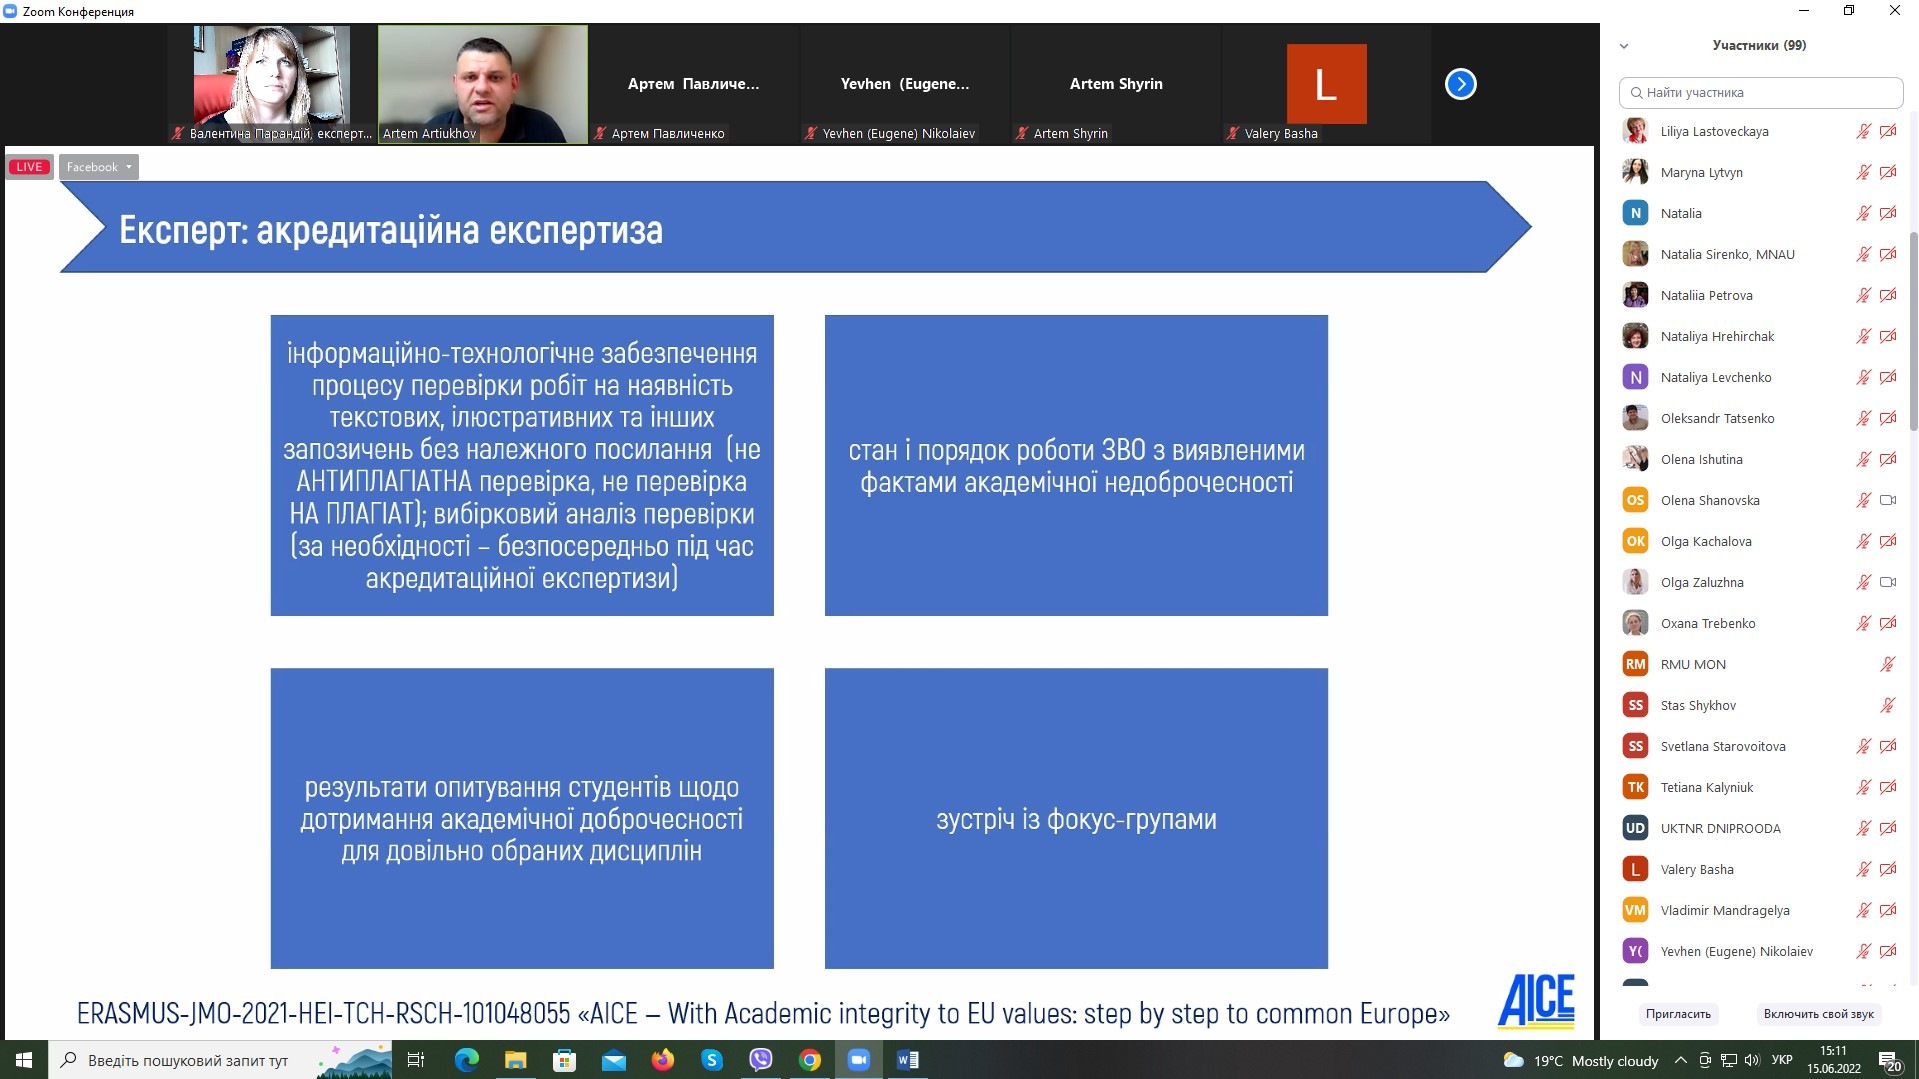Switch to Word via taskbar icon

tap(907, 1060)
